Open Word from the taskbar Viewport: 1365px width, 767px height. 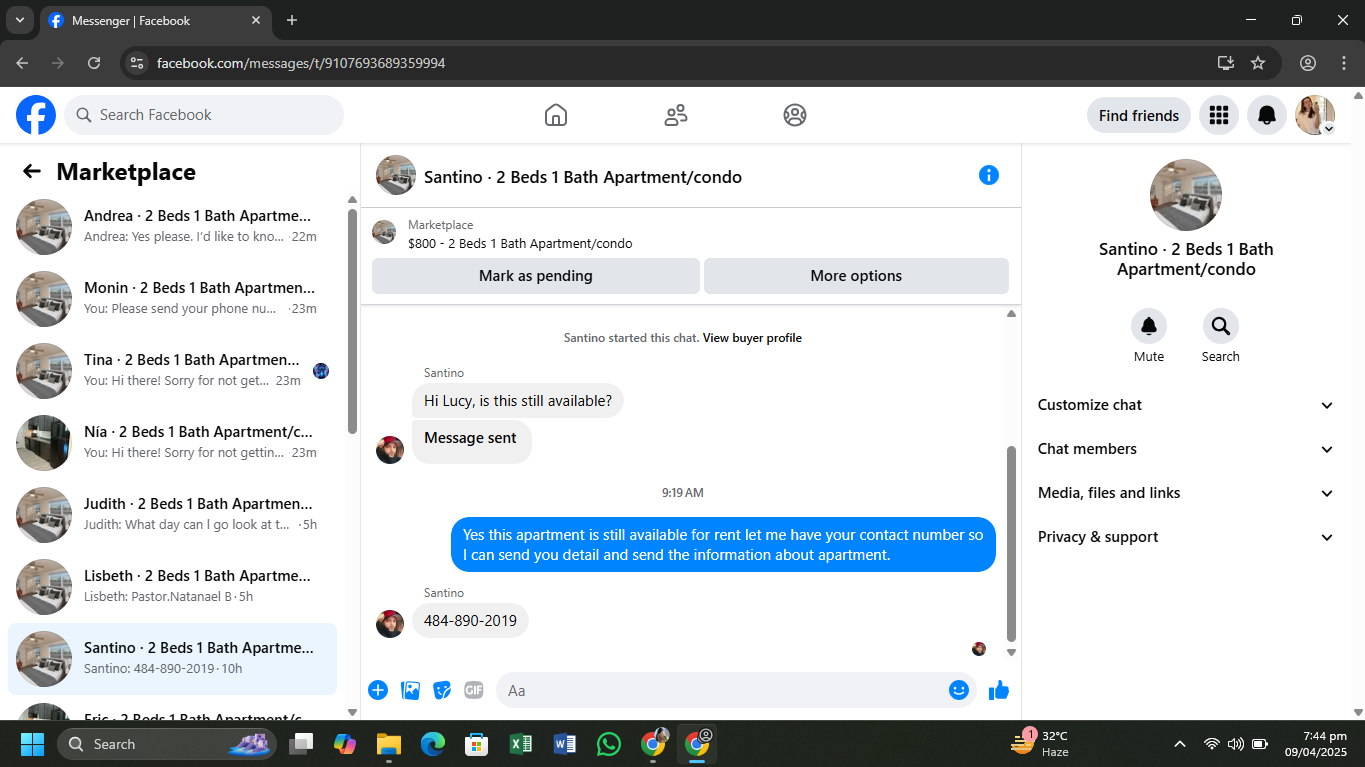564,744
